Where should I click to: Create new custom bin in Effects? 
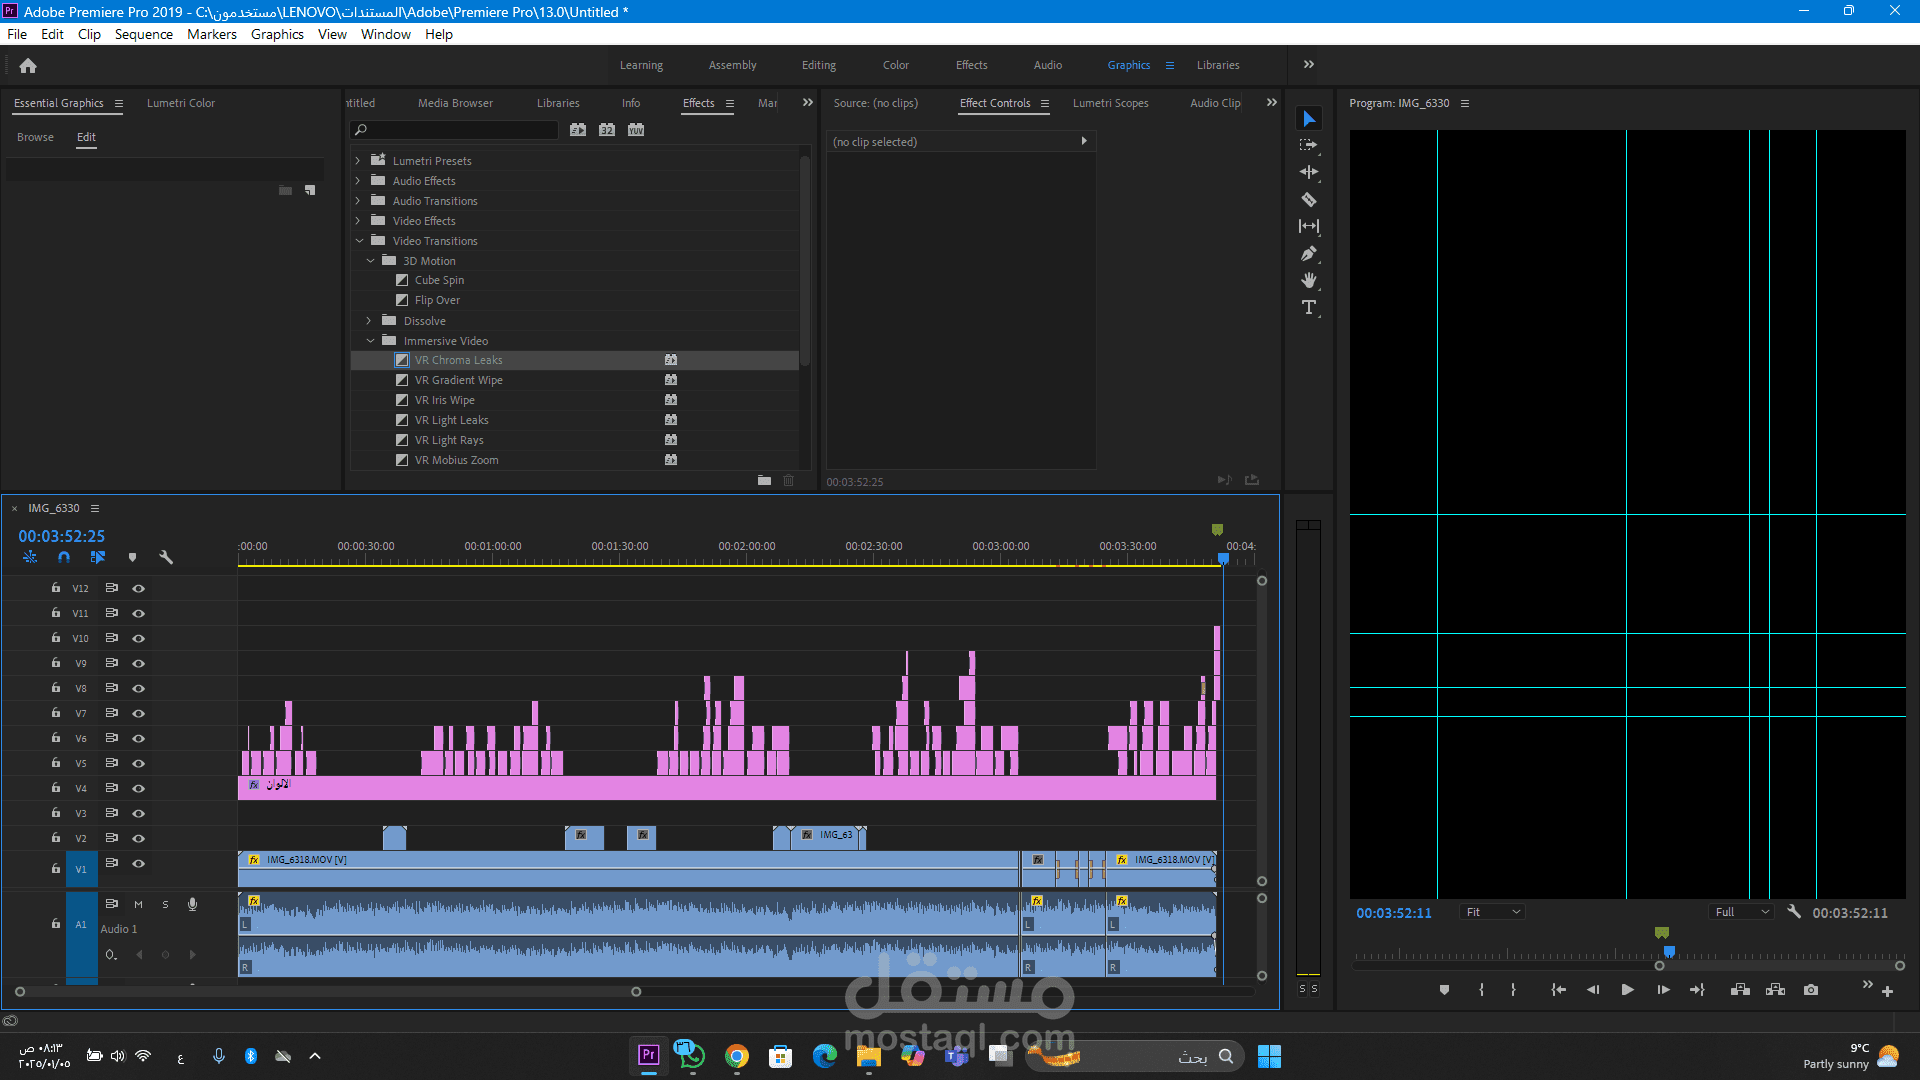click(764, 481)
